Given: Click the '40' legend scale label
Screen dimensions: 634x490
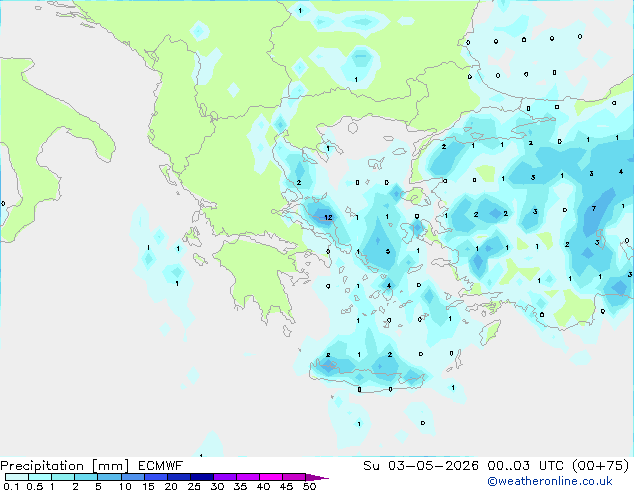Looking at the screenshot, I should point(263,486).
